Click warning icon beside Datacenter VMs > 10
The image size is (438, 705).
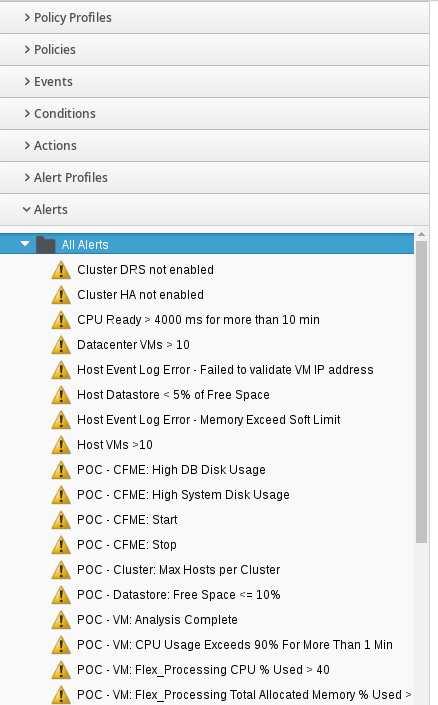coord(61,345)
